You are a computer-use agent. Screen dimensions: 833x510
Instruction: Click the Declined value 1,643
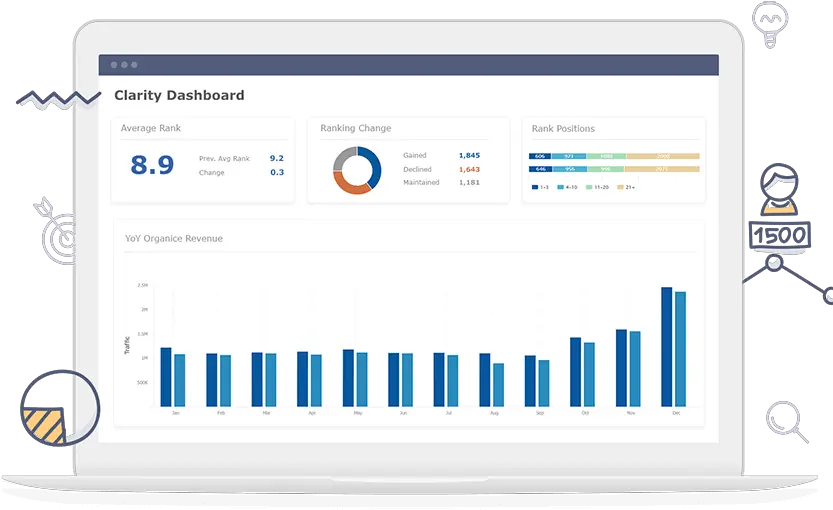(x=469, y=169)
